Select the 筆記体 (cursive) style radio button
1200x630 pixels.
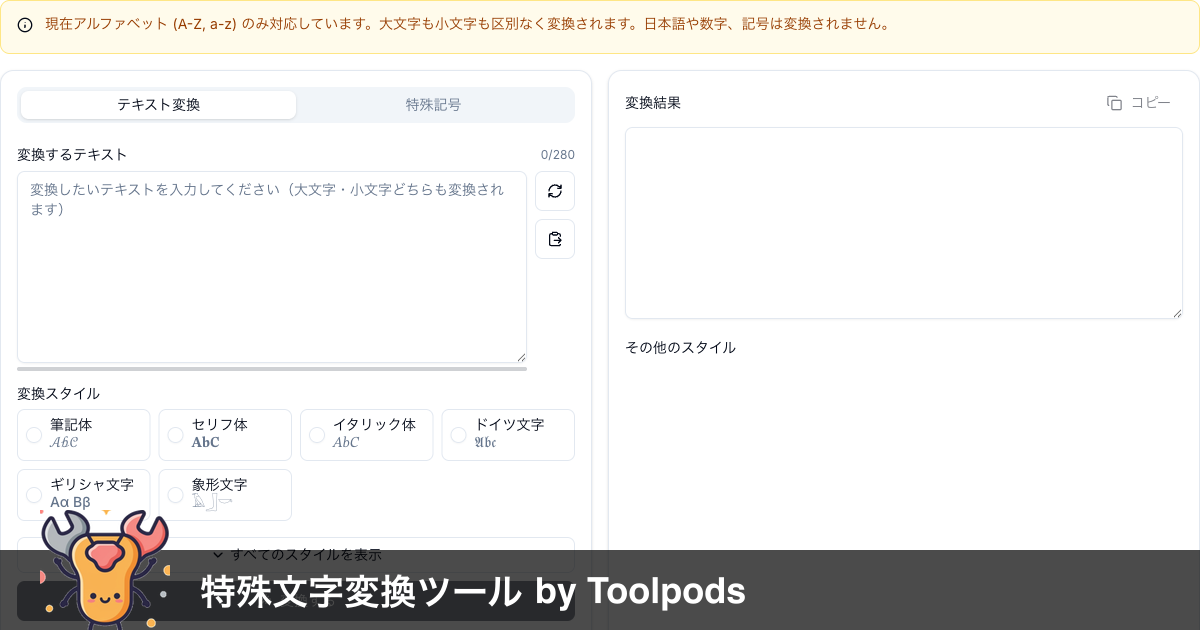tap(33, 434)
